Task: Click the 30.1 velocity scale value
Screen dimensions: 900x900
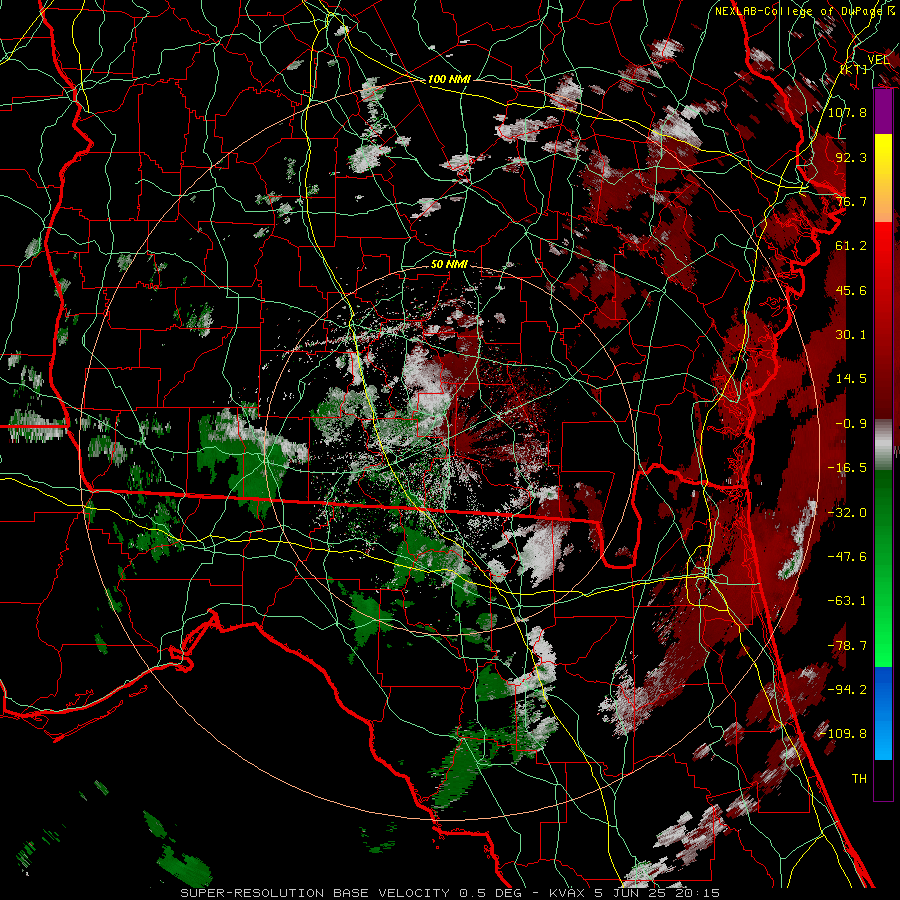Action: point(851,335)
